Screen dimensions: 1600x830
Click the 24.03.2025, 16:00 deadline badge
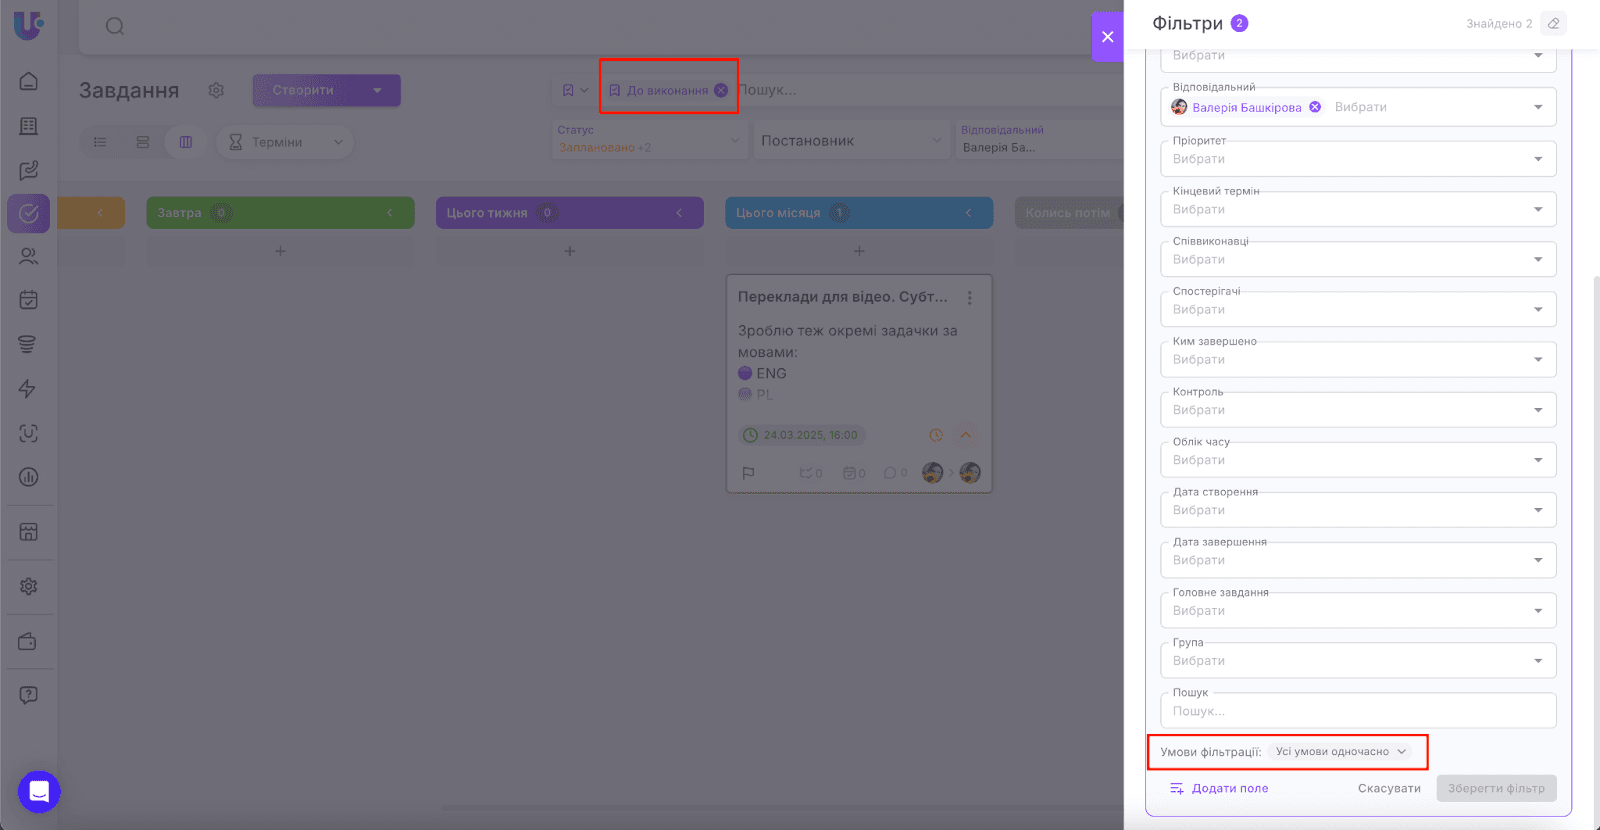coord(801,435)
